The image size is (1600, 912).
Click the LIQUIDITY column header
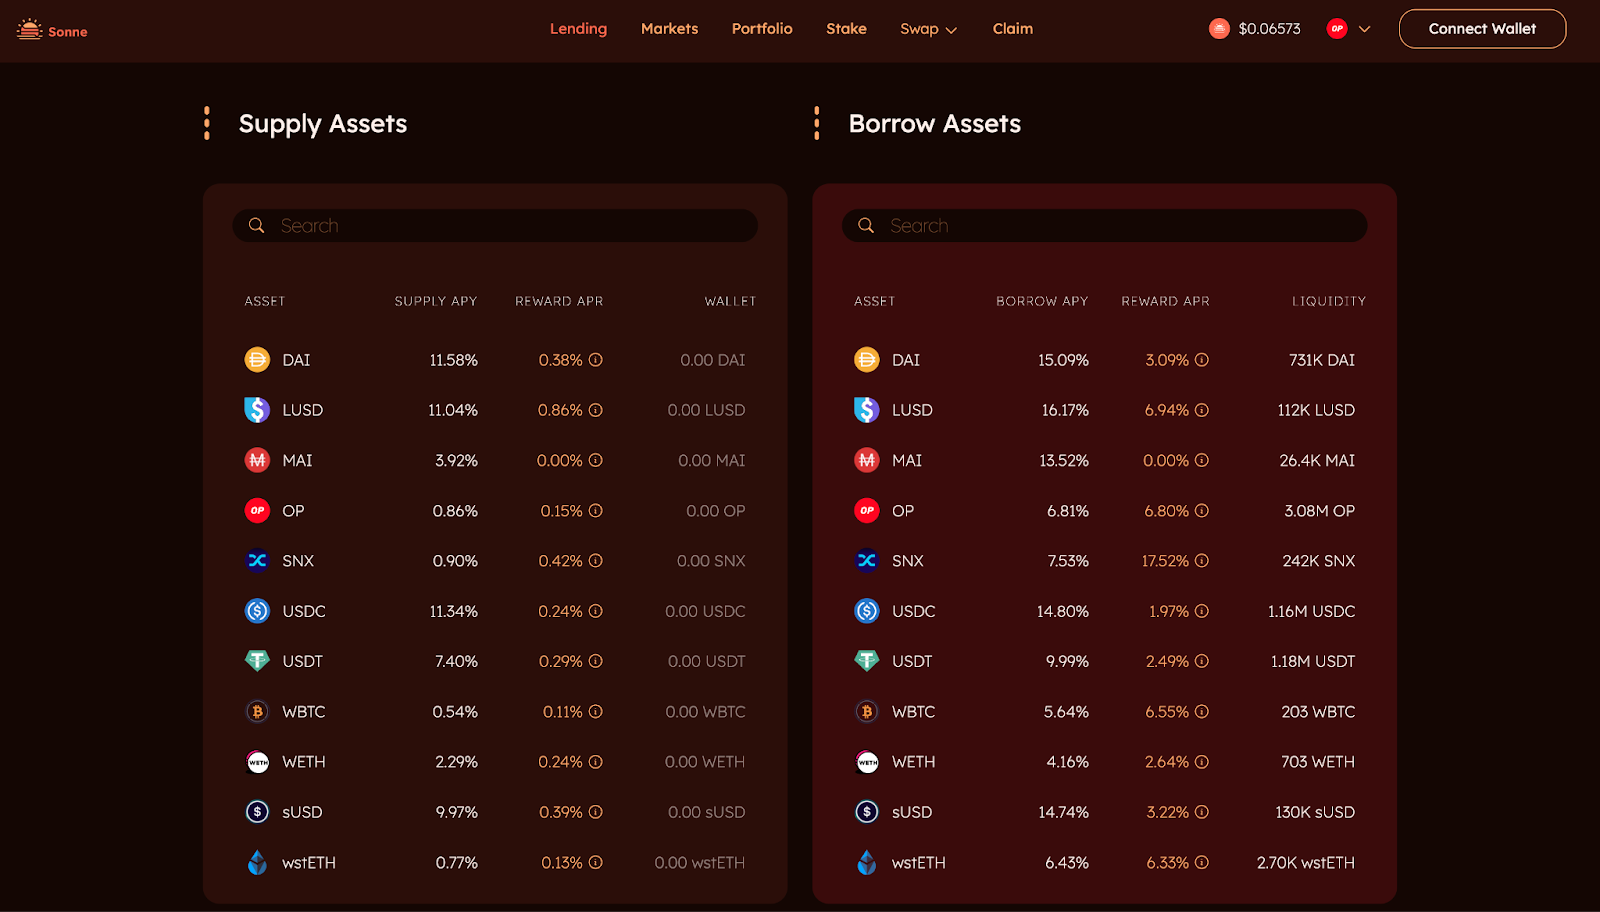(1329, 301)
